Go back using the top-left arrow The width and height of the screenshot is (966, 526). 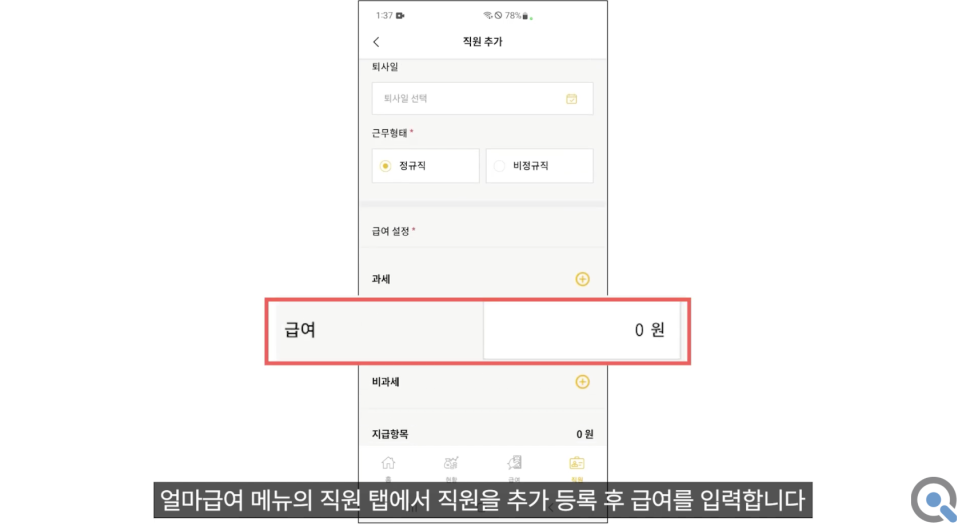pos(376,42)
